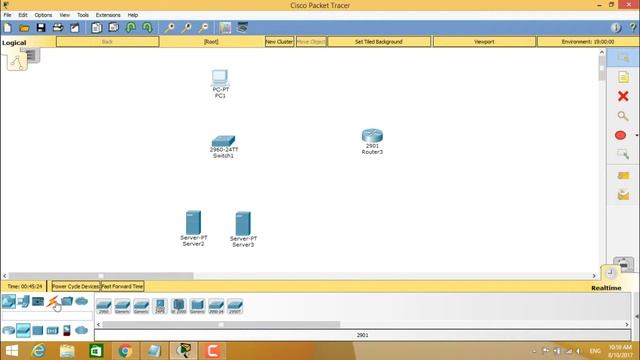This screenshot has height=360, width=640.
Task: Click the Viewport button
Action: point(484,42)
